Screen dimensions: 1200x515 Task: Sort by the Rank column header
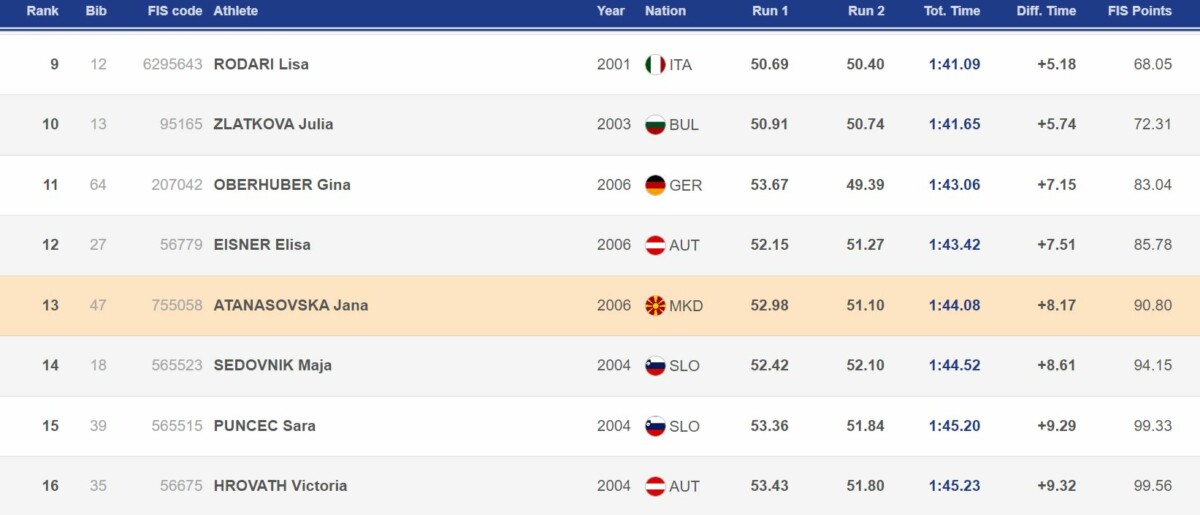pyautogui.click(x=43, y=11)
